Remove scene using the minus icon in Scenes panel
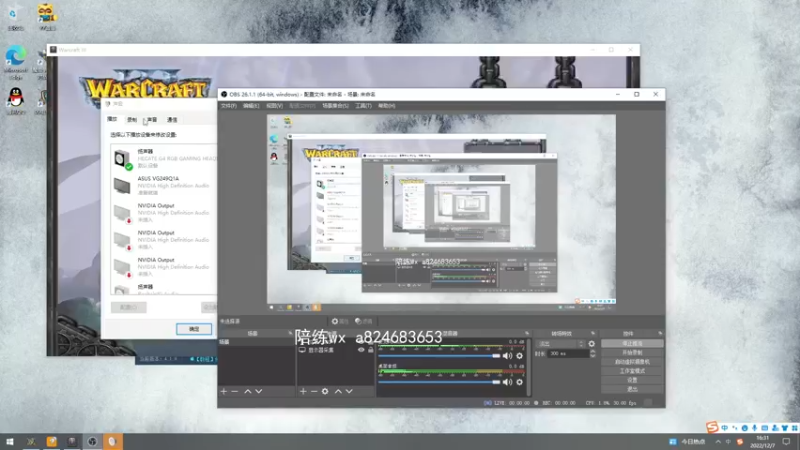Viewport: 800px width, 450px height. tap(235, 391)
